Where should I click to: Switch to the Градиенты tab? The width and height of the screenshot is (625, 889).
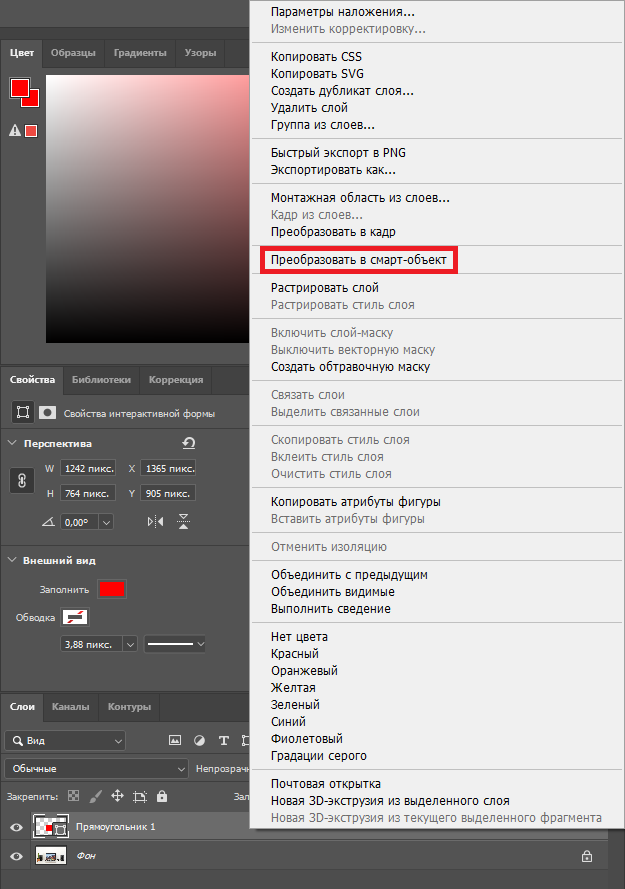coord(140,53)
